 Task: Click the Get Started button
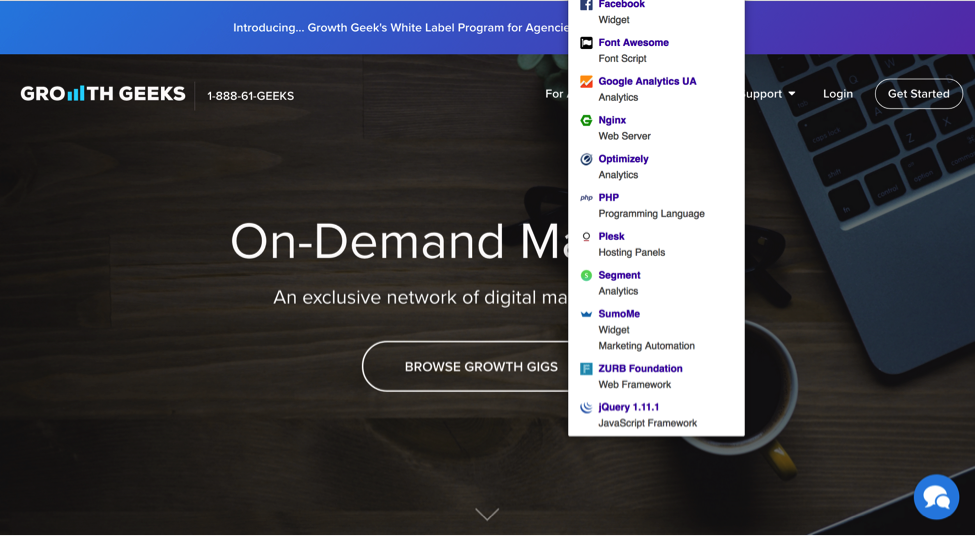918,94
